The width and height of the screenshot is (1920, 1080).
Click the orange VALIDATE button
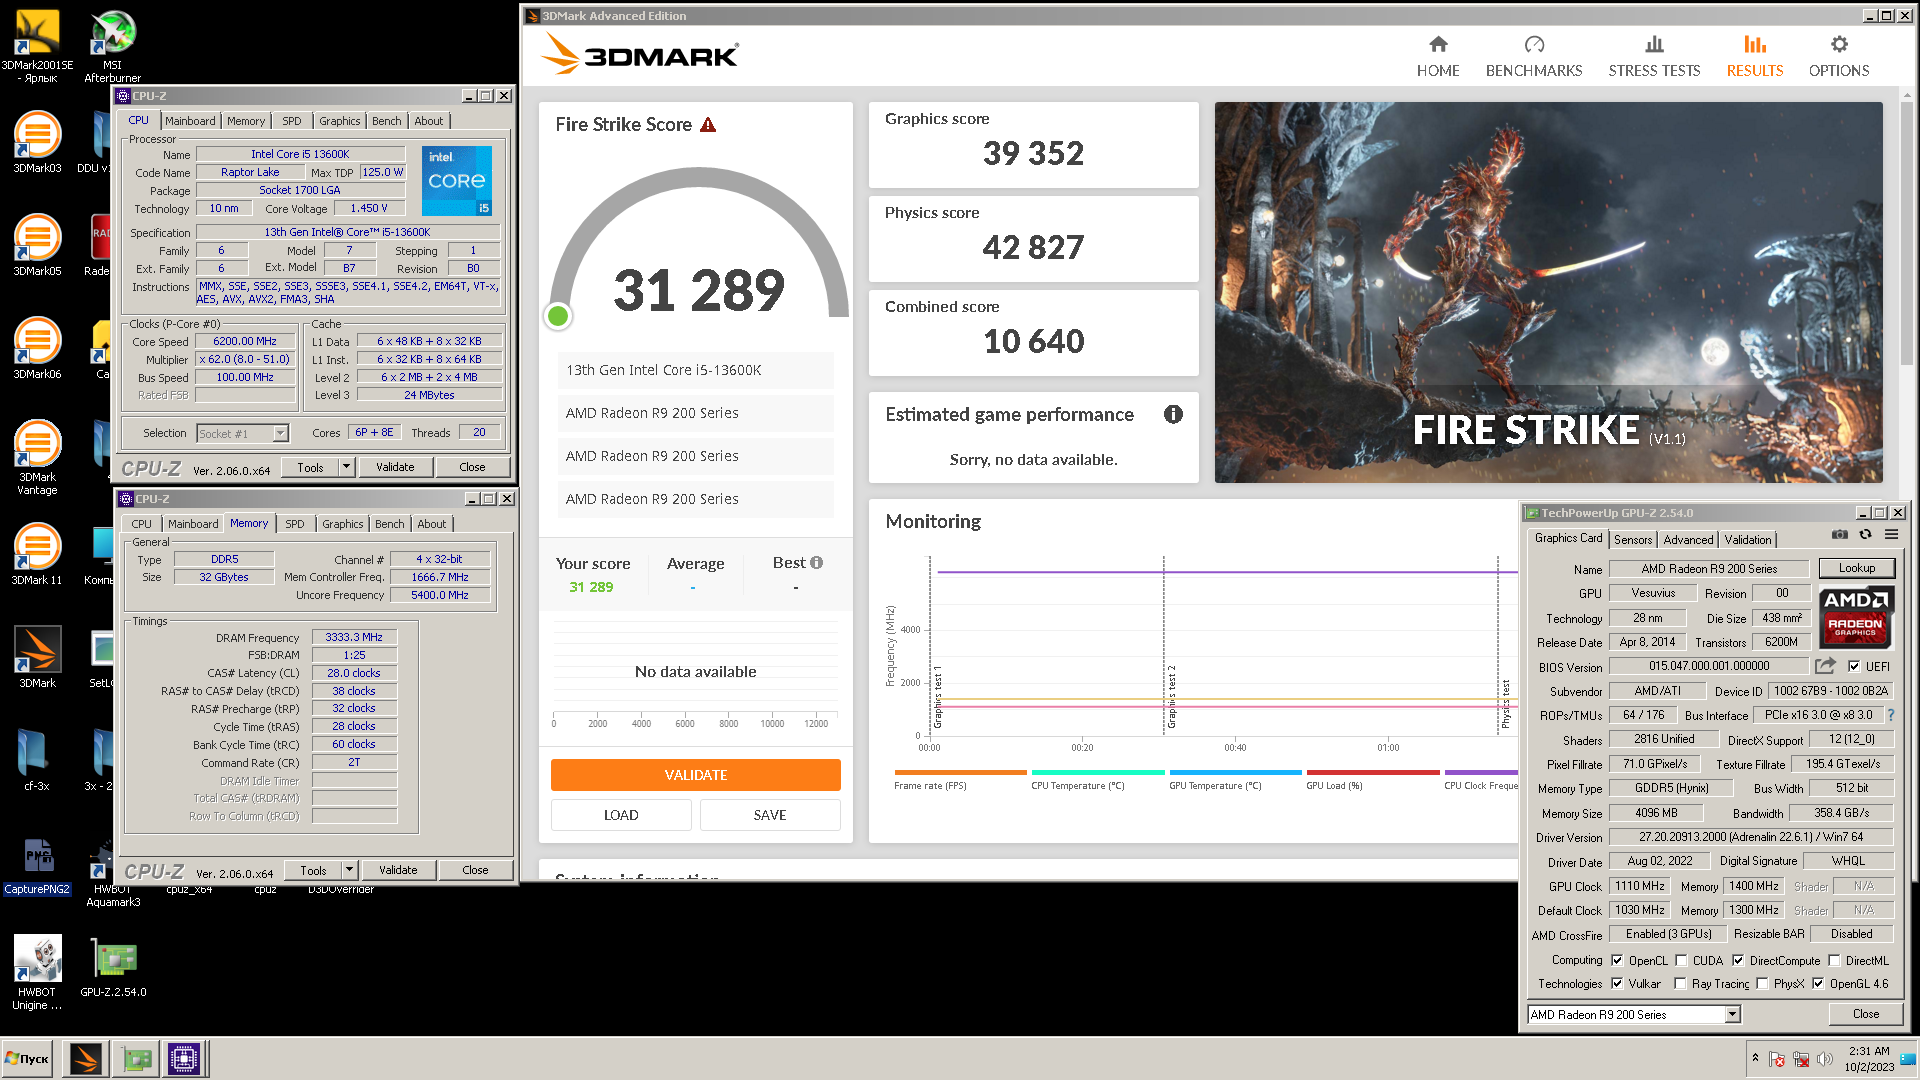pyautogui.click(x=696, y=775)
